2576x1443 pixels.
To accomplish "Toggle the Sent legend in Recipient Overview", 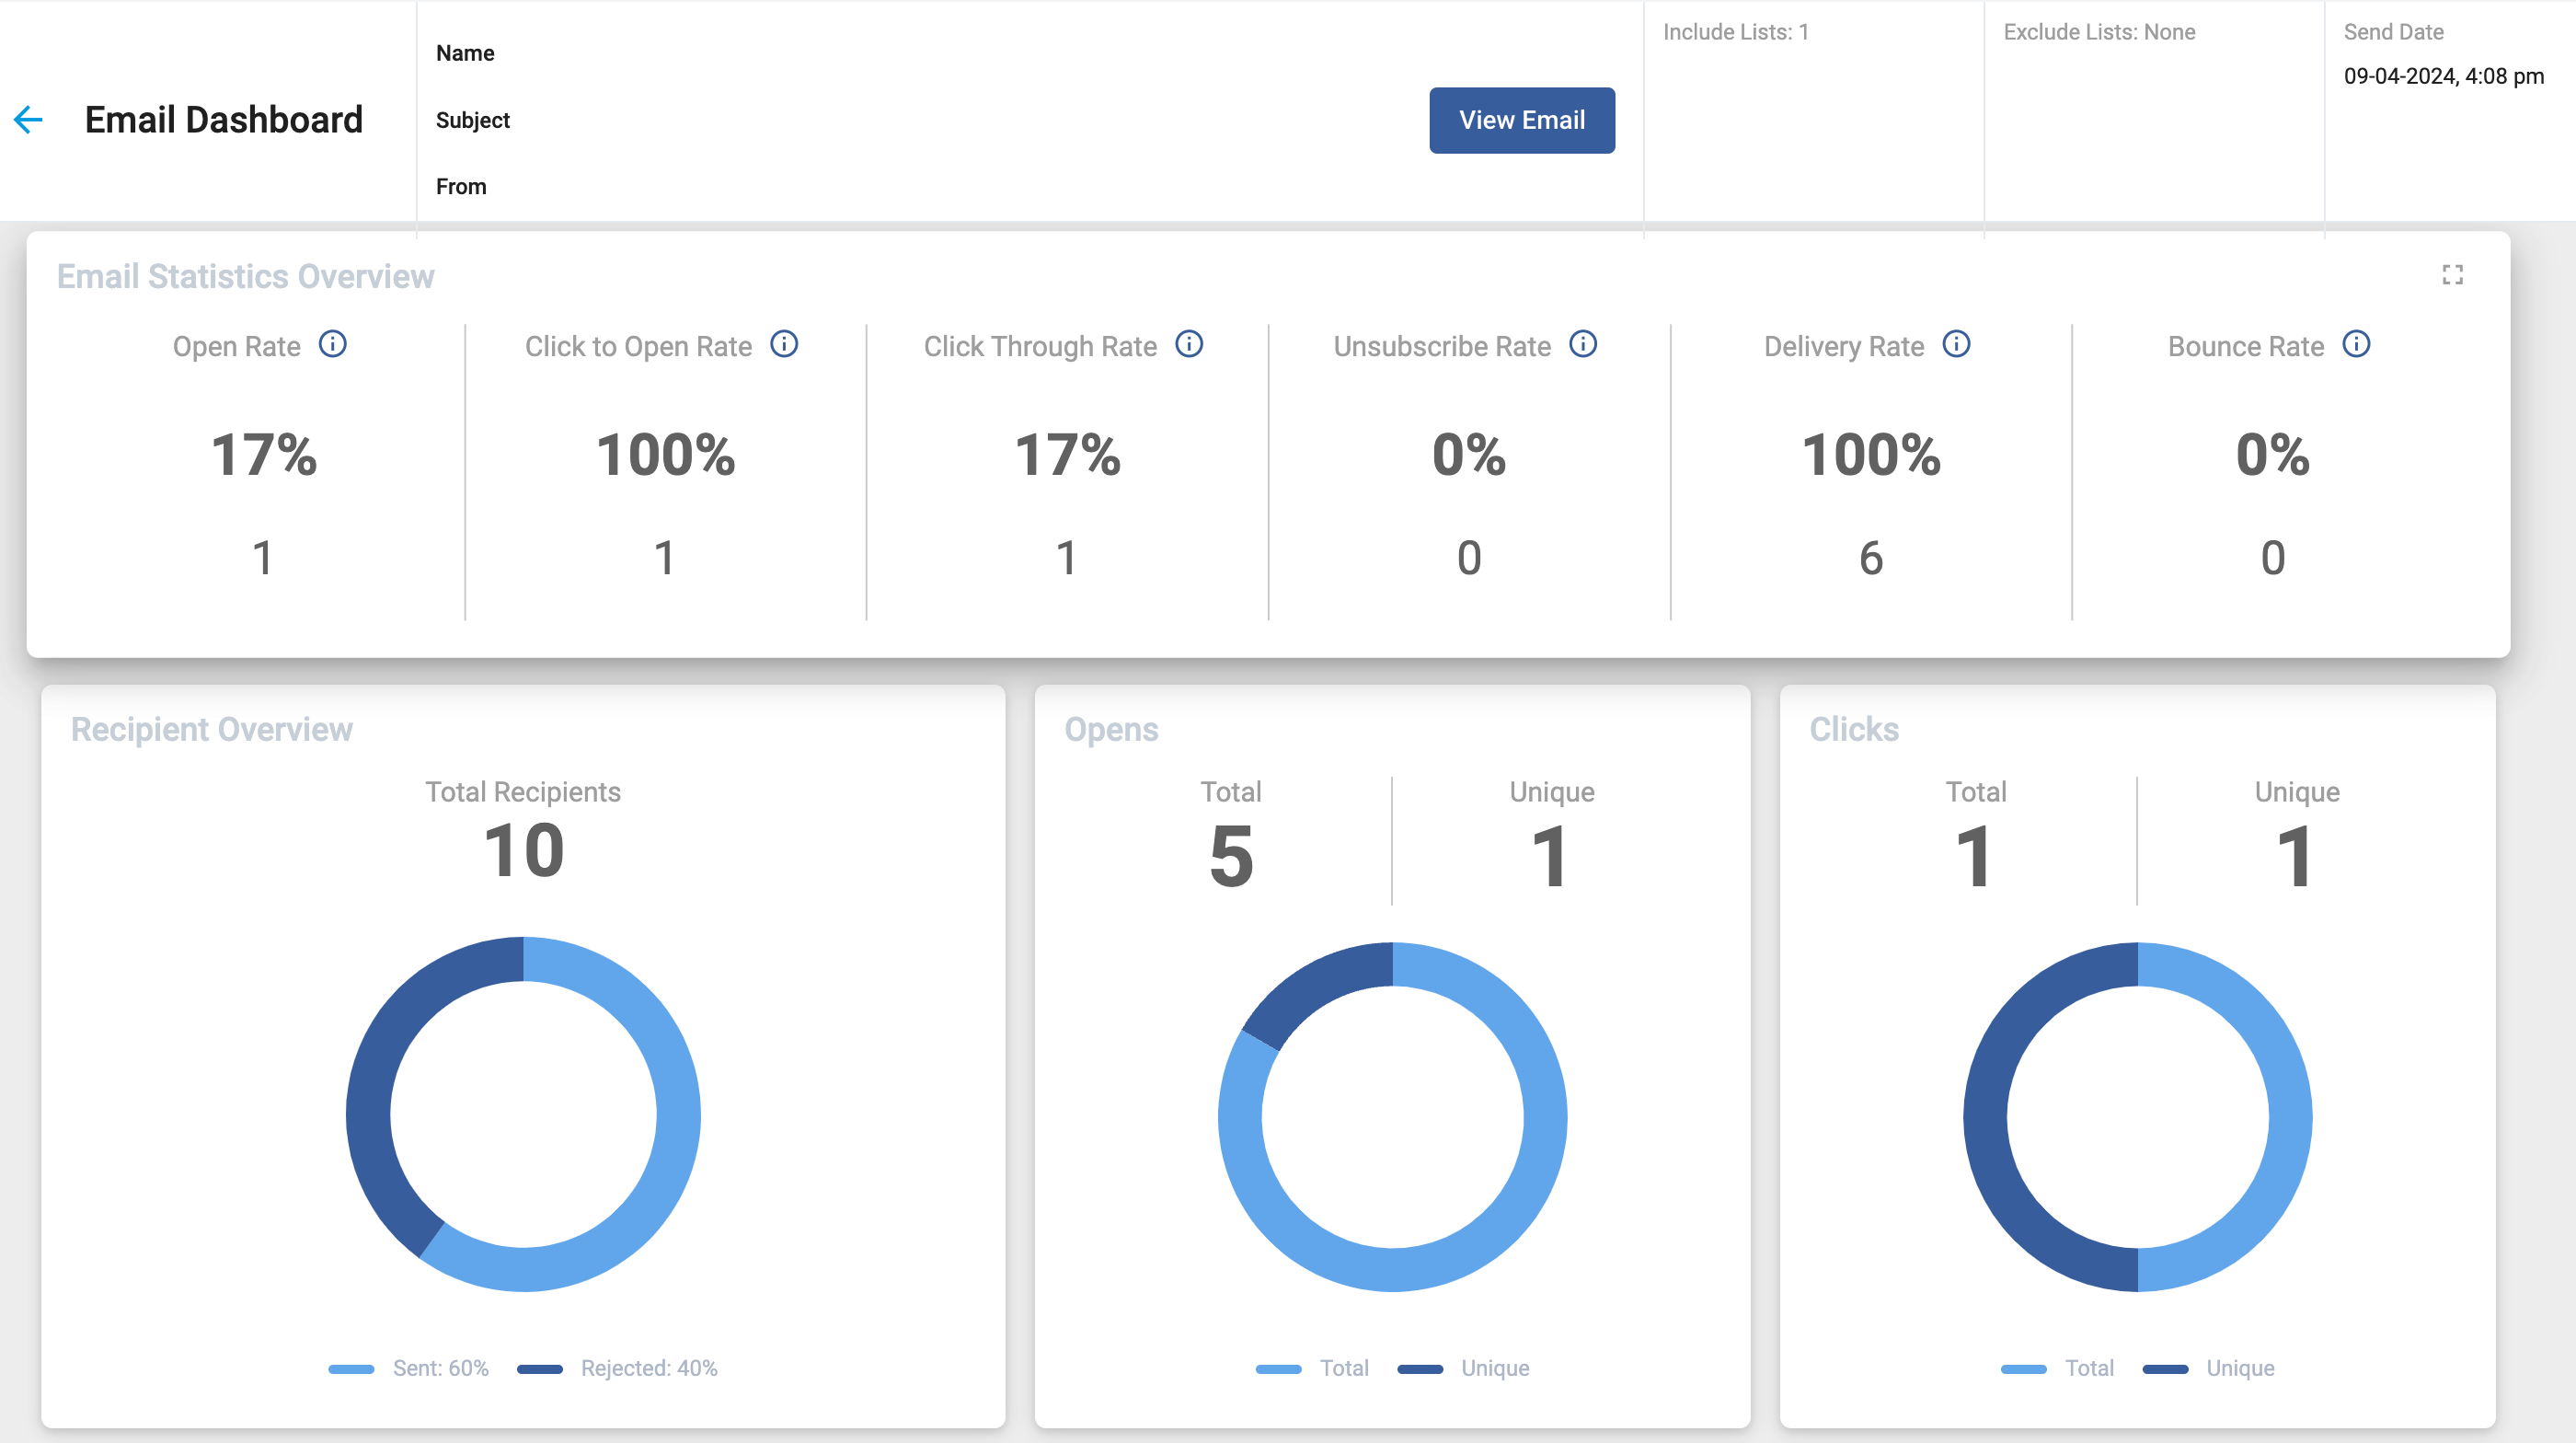I will [410, 1368].
